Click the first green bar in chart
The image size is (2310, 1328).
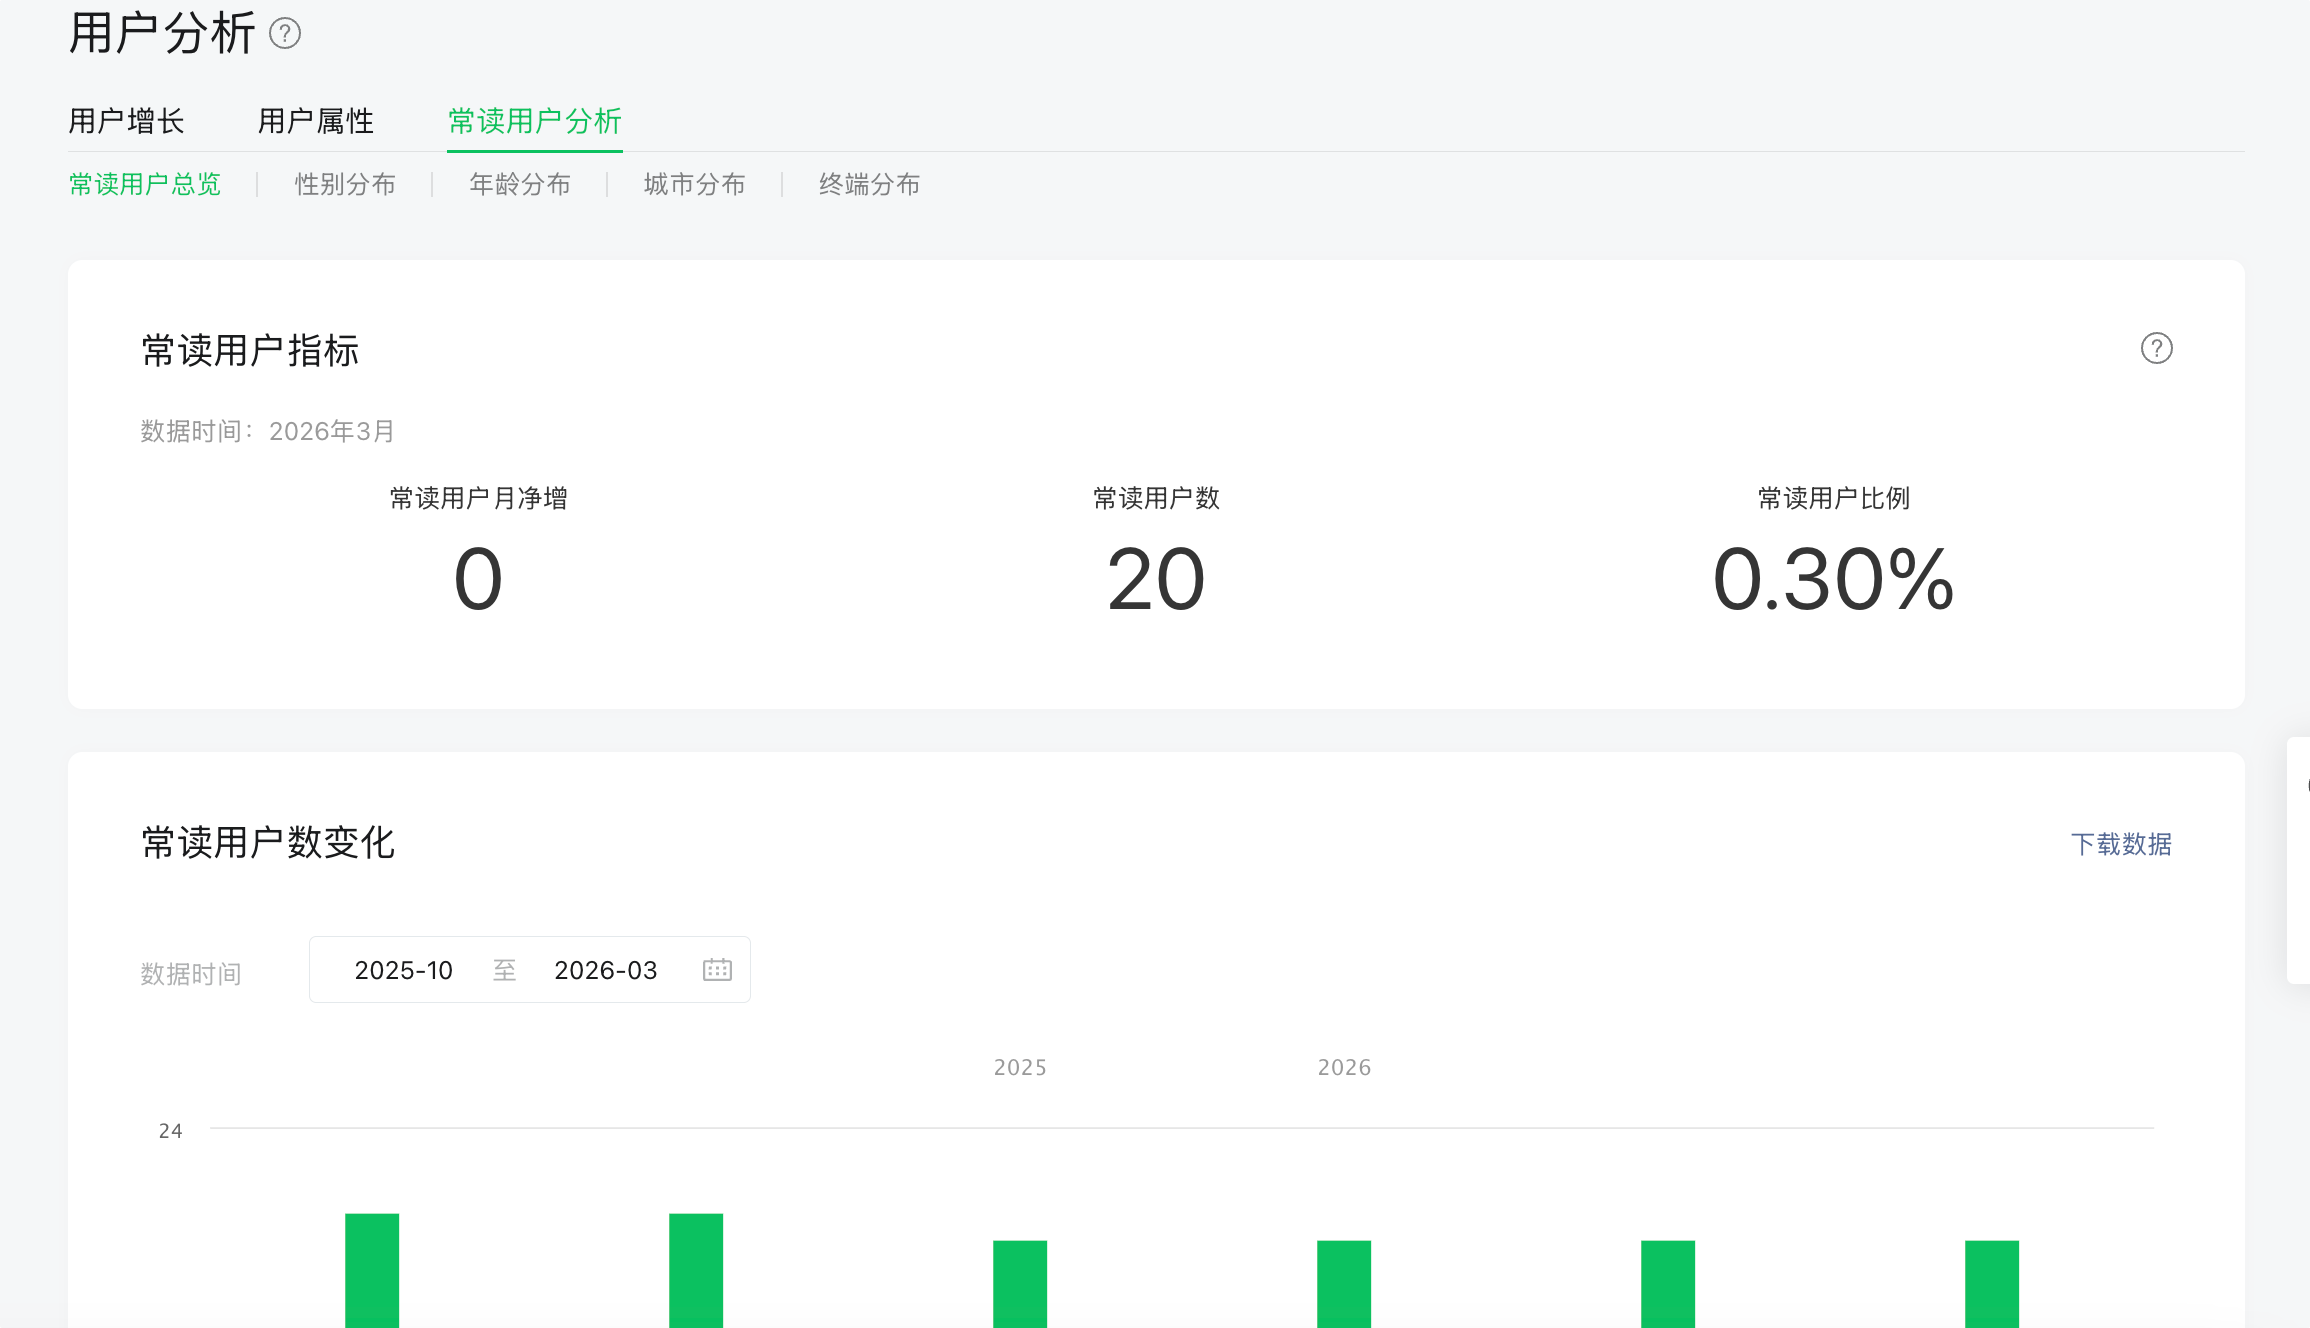tap(372, 1270)
